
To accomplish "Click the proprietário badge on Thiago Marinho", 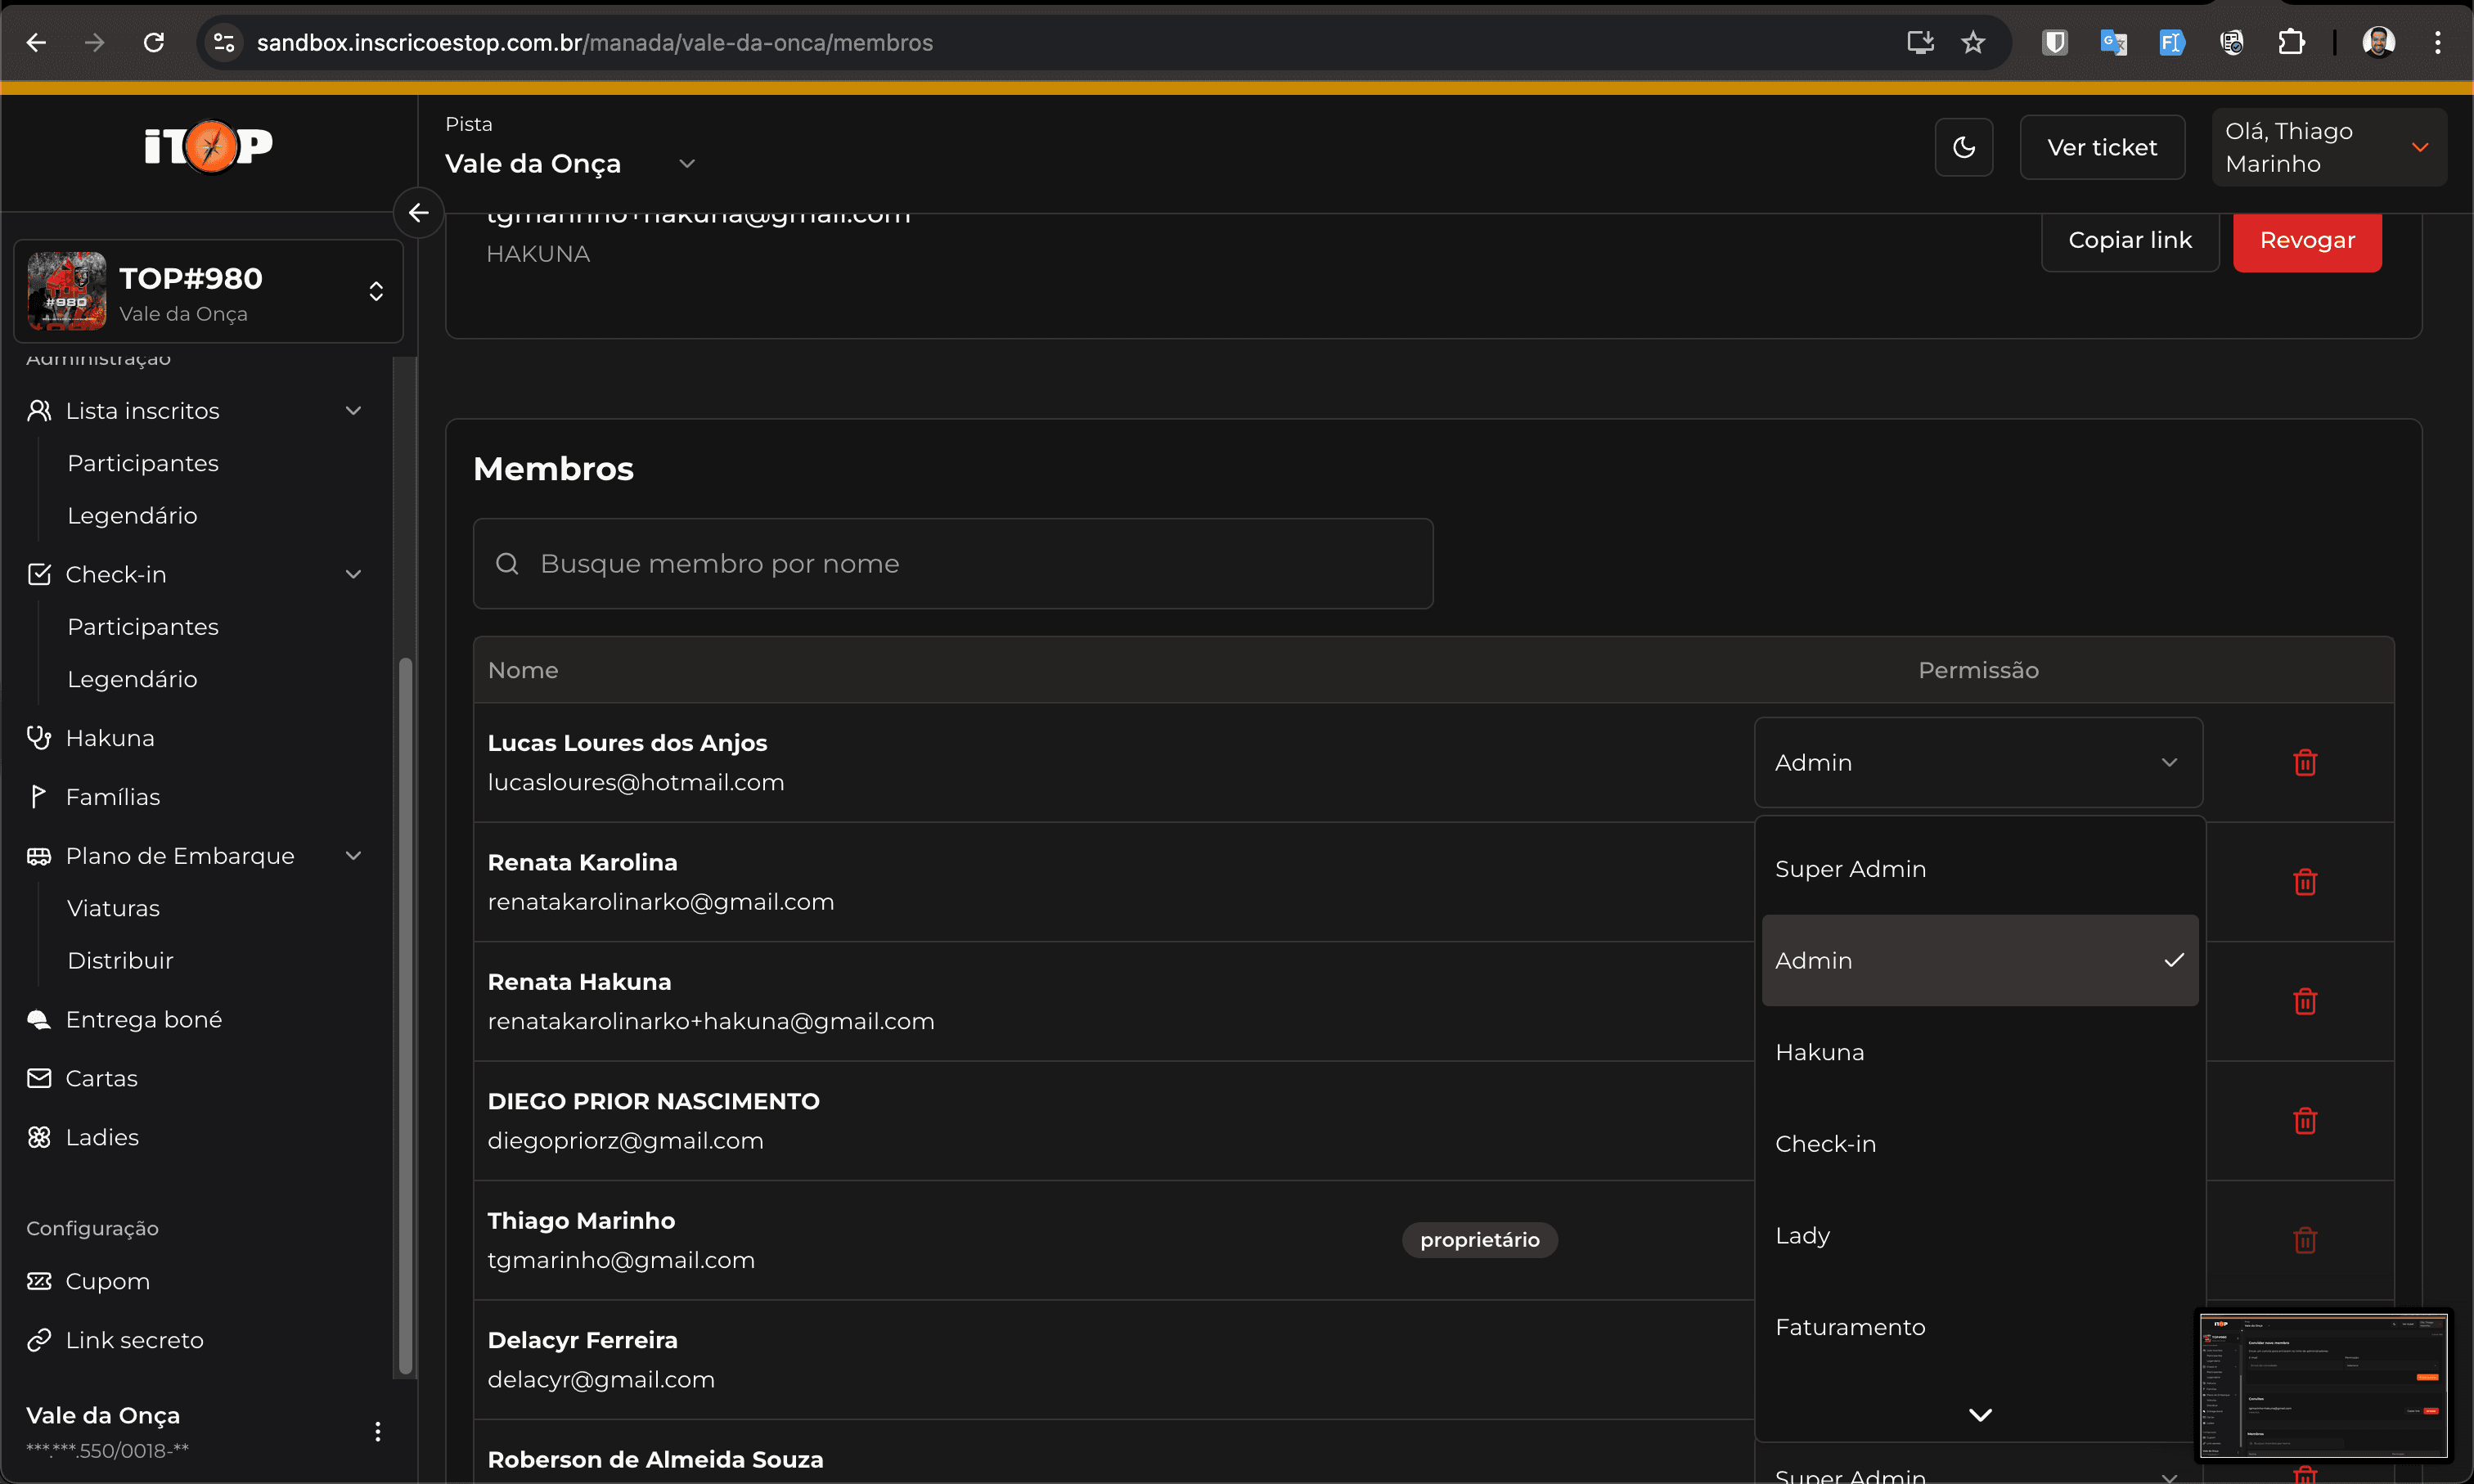I will click(1479, 1239).
